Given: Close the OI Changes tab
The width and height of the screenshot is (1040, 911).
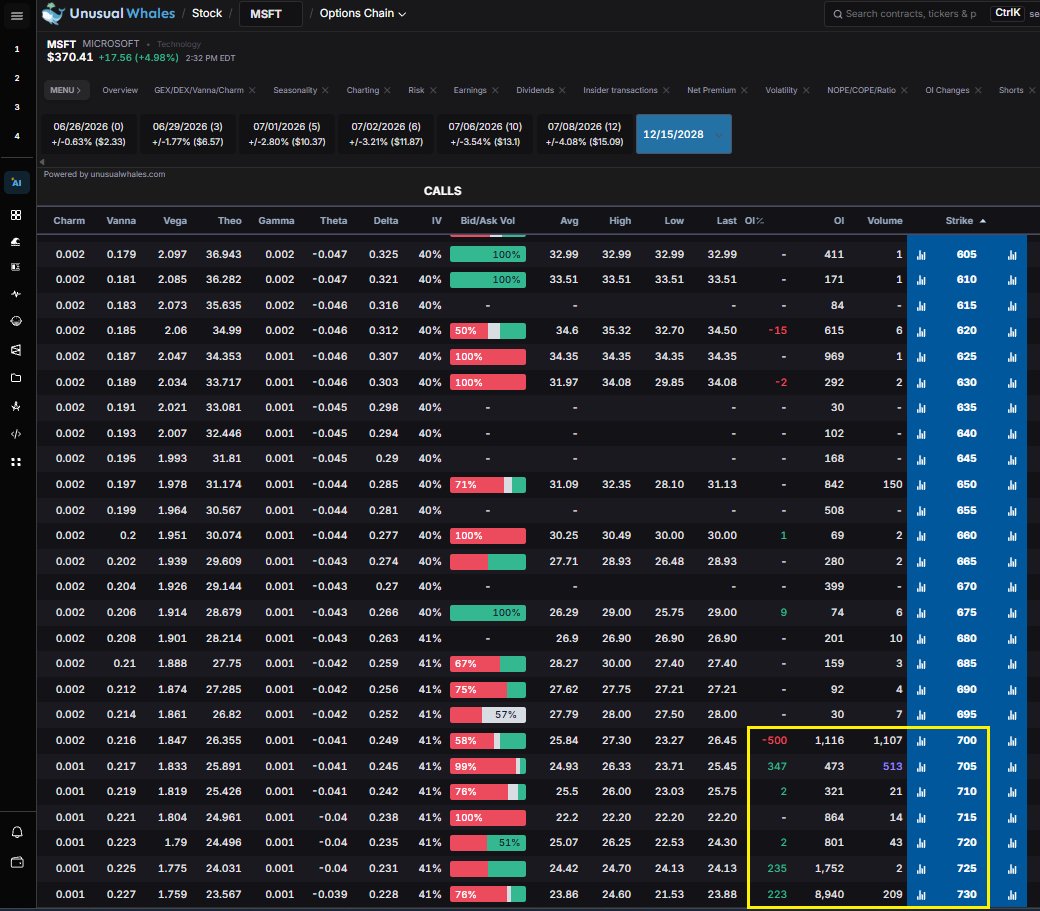Looking at the screenshot, I should 978,90.
